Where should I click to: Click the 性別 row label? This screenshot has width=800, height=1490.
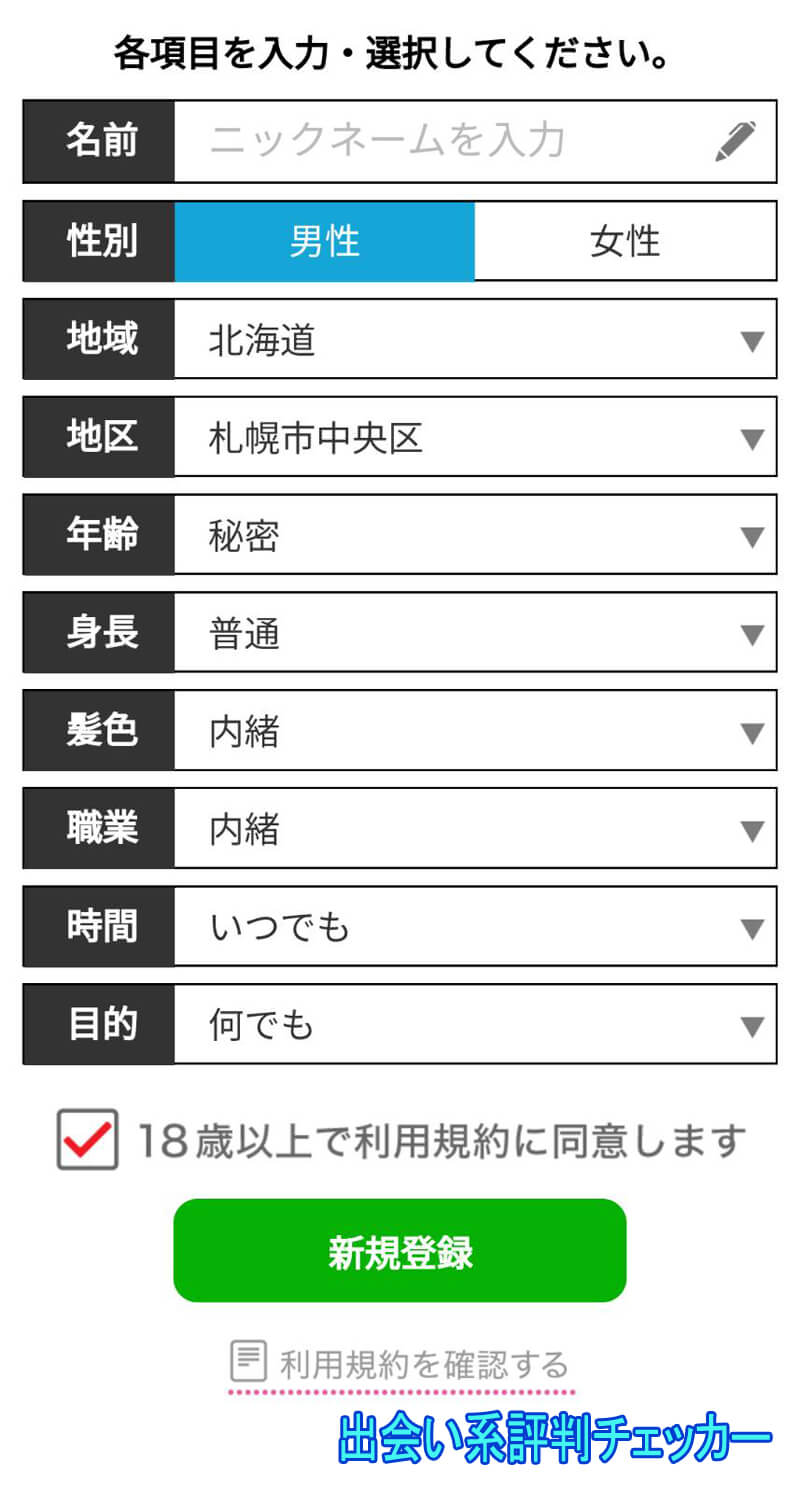click(x=99, y=242)
